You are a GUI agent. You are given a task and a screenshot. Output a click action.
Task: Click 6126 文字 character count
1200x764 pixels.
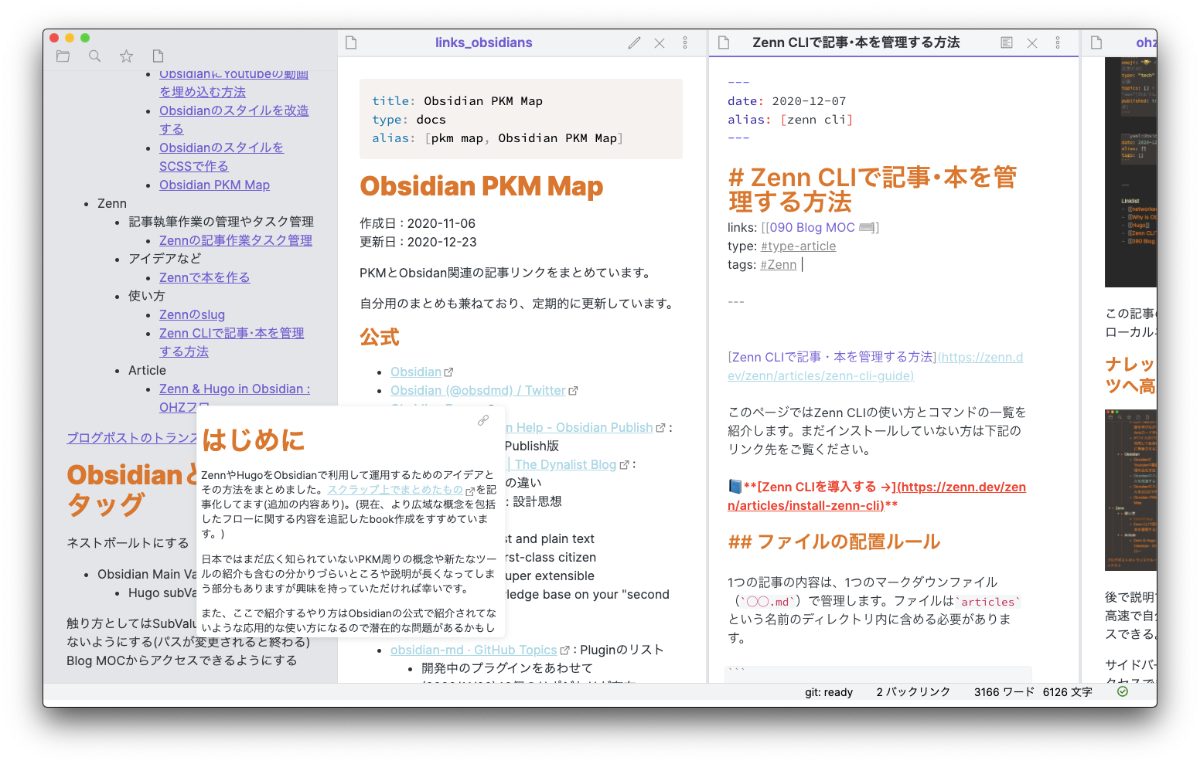point(1067,692)
